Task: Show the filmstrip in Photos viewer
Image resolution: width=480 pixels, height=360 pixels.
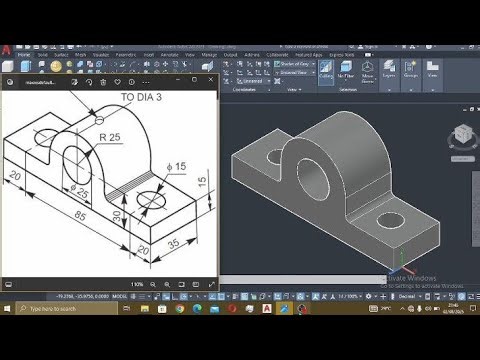Action: pos(9,284)
